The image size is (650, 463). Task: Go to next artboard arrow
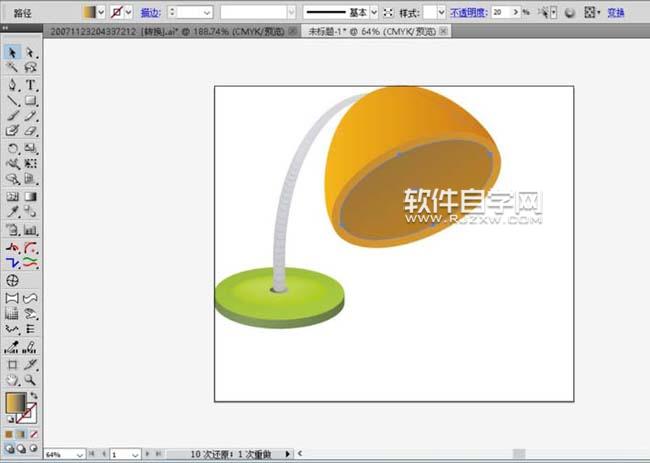pos(147,454)
